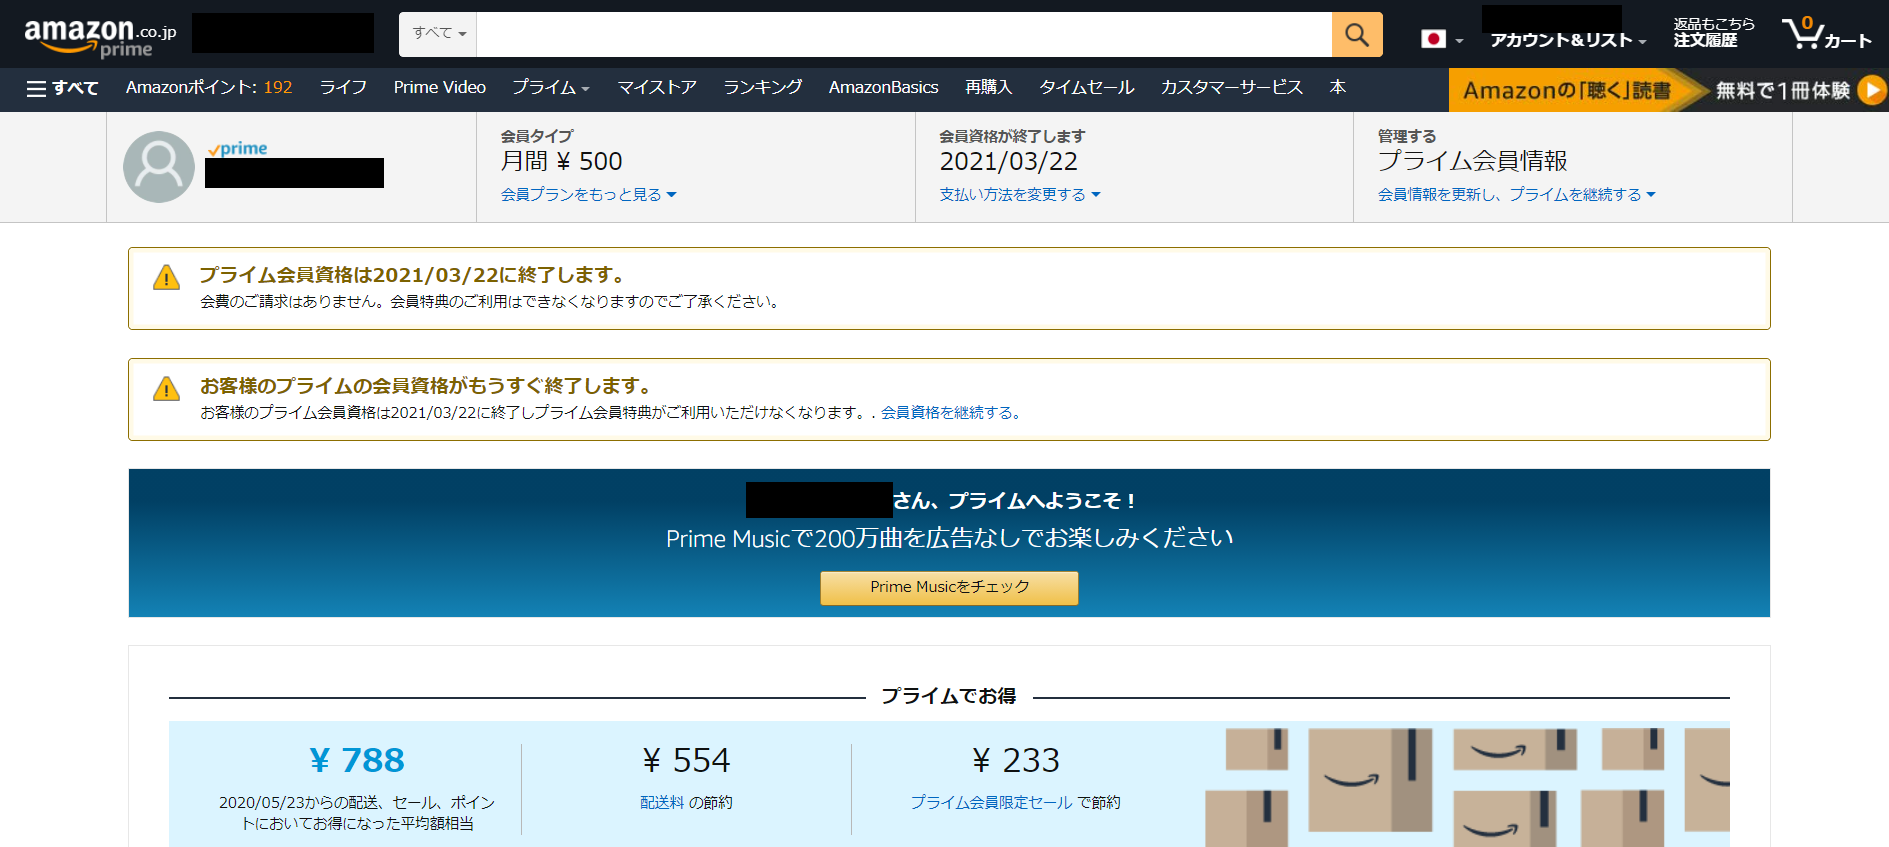The height and width of the screenshot is (847, 1889).
Task: Open the すべて search category dropdown
Action: pos(438,34)
